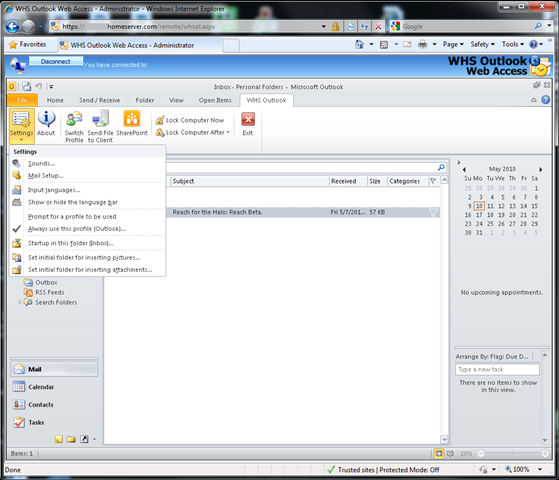Viewport: 559px width, 480px height.
Task: Choose Set initial folder for inserting pictures
Action: 88,257
